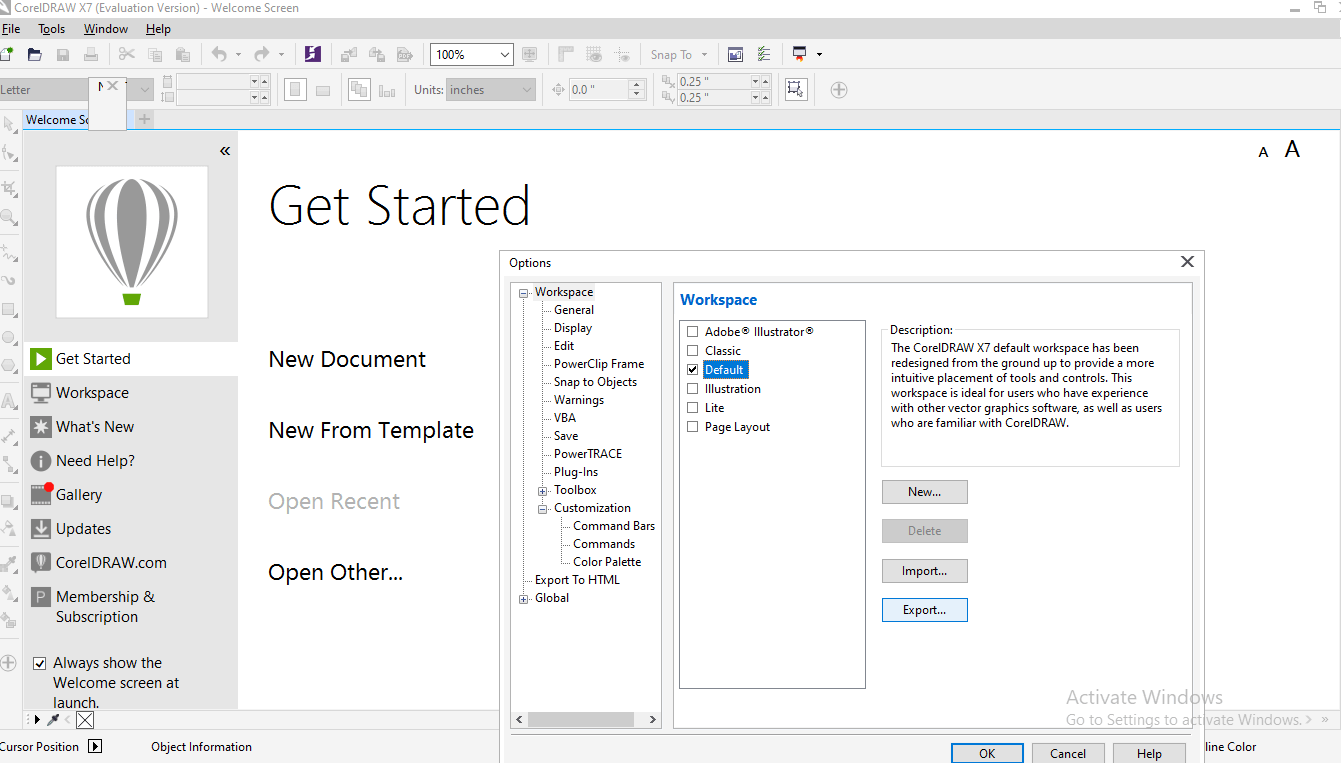1341x763 pixels.
Task: Click the Welcome Screen toolbar icon
Action: (736, 54)
